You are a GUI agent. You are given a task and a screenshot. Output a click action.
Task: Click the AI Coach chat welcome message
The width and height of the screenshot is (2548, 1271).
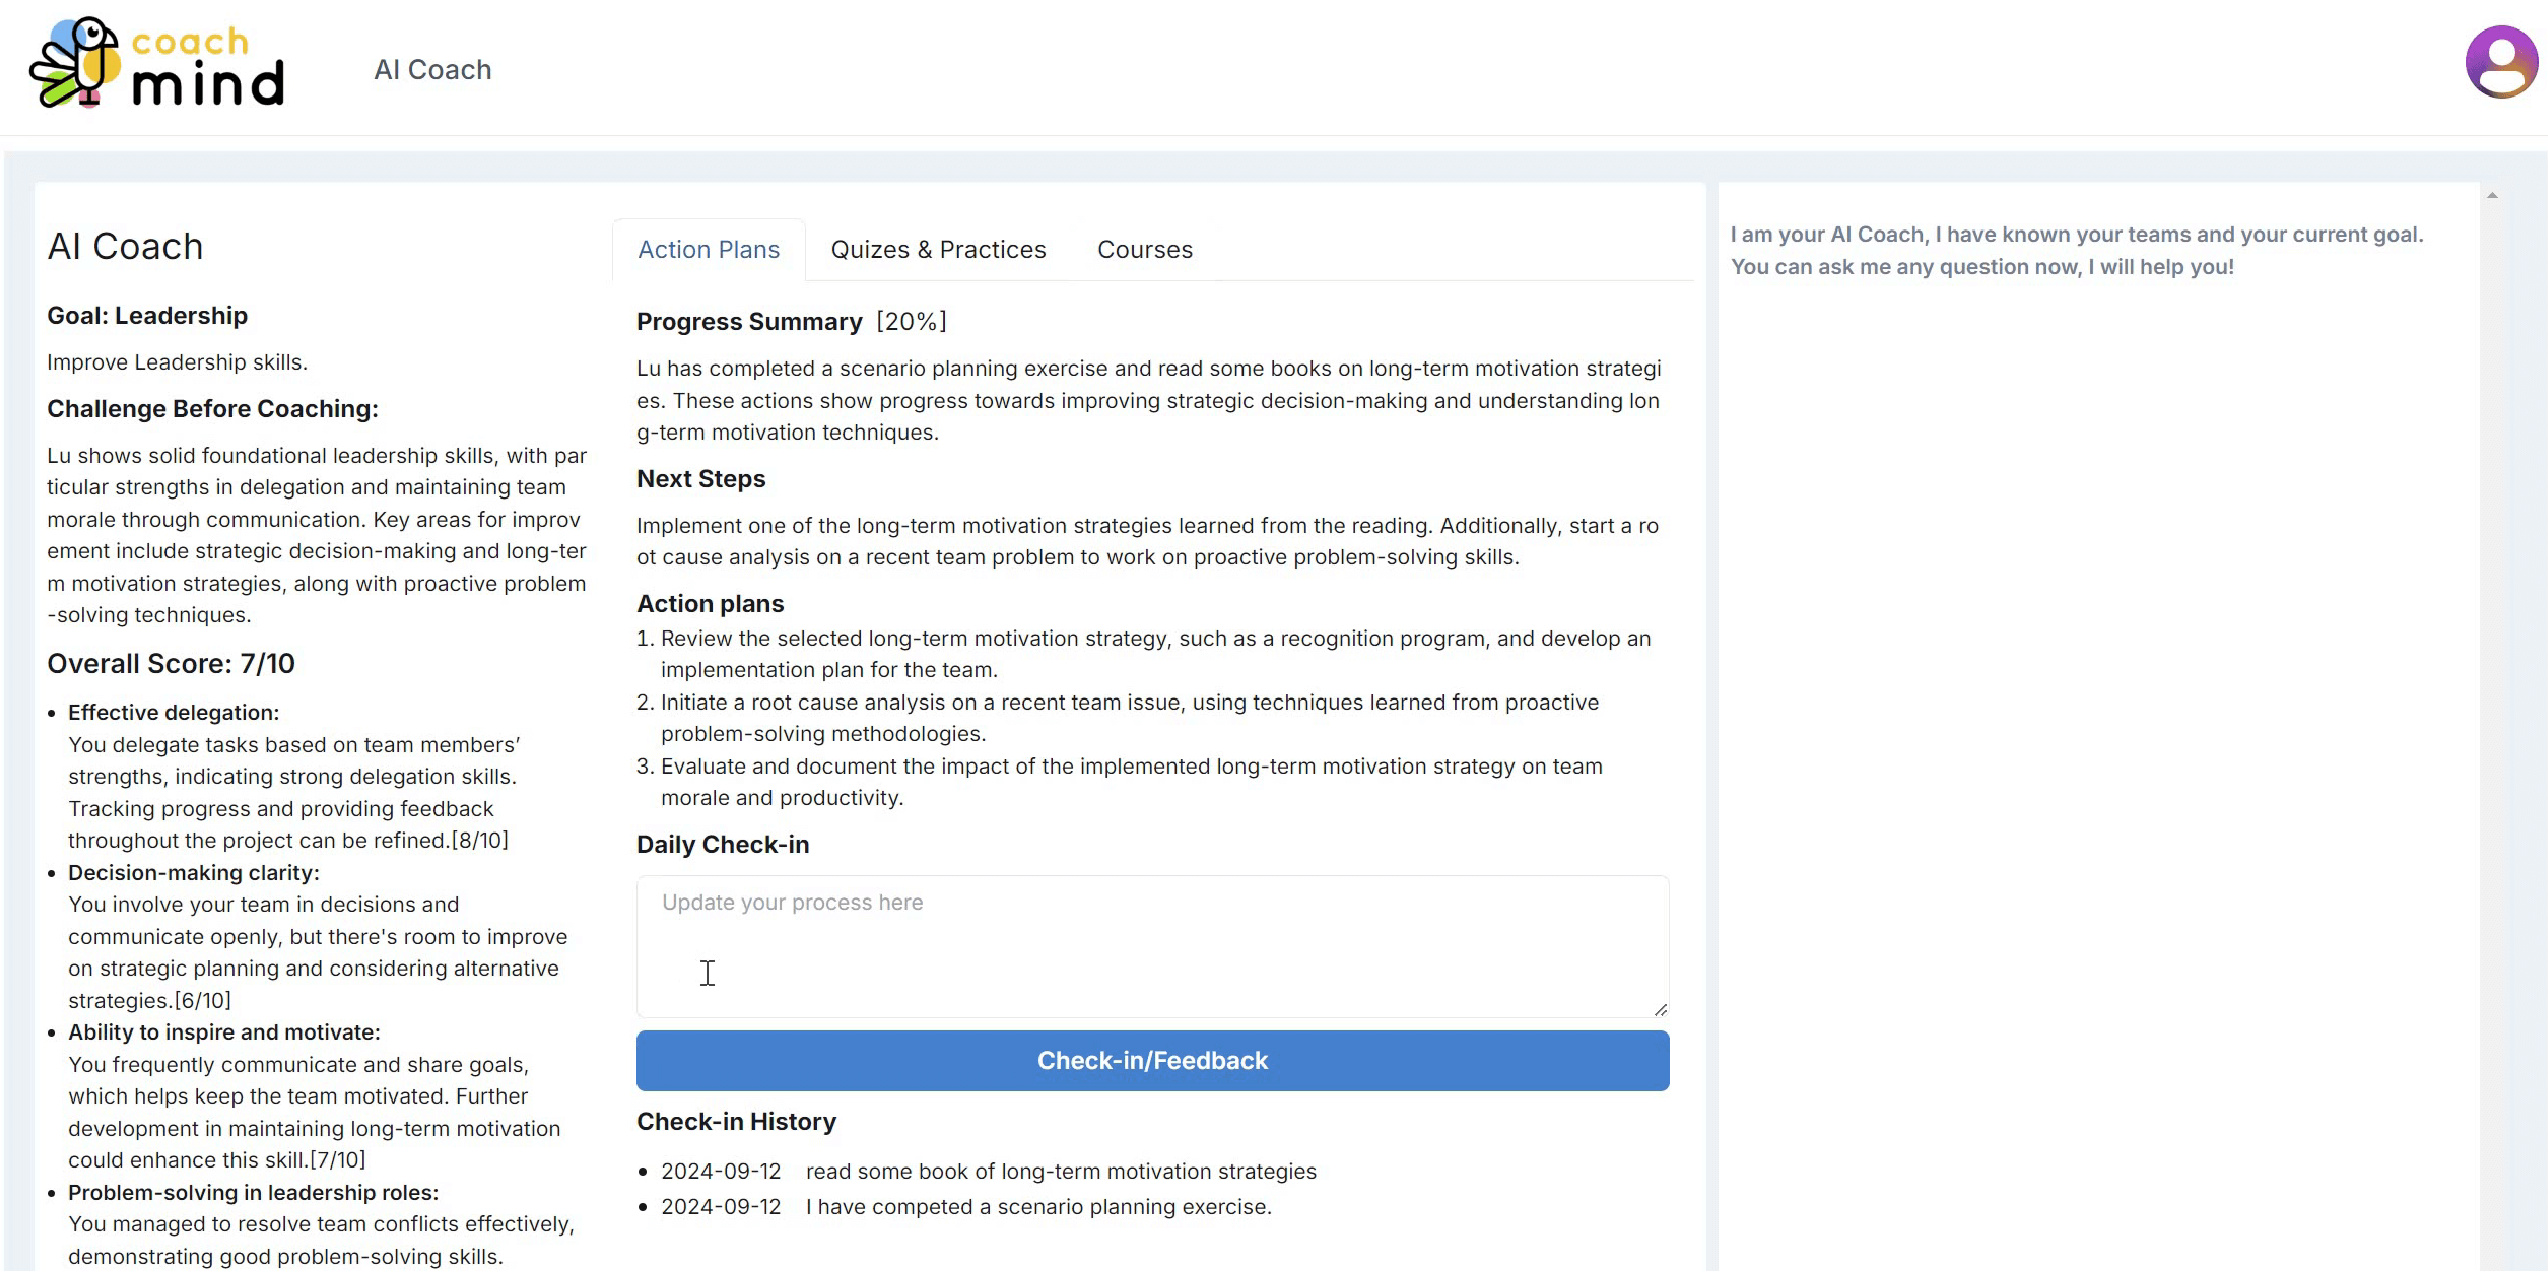pyautogui.click(x=2077, y=251)
